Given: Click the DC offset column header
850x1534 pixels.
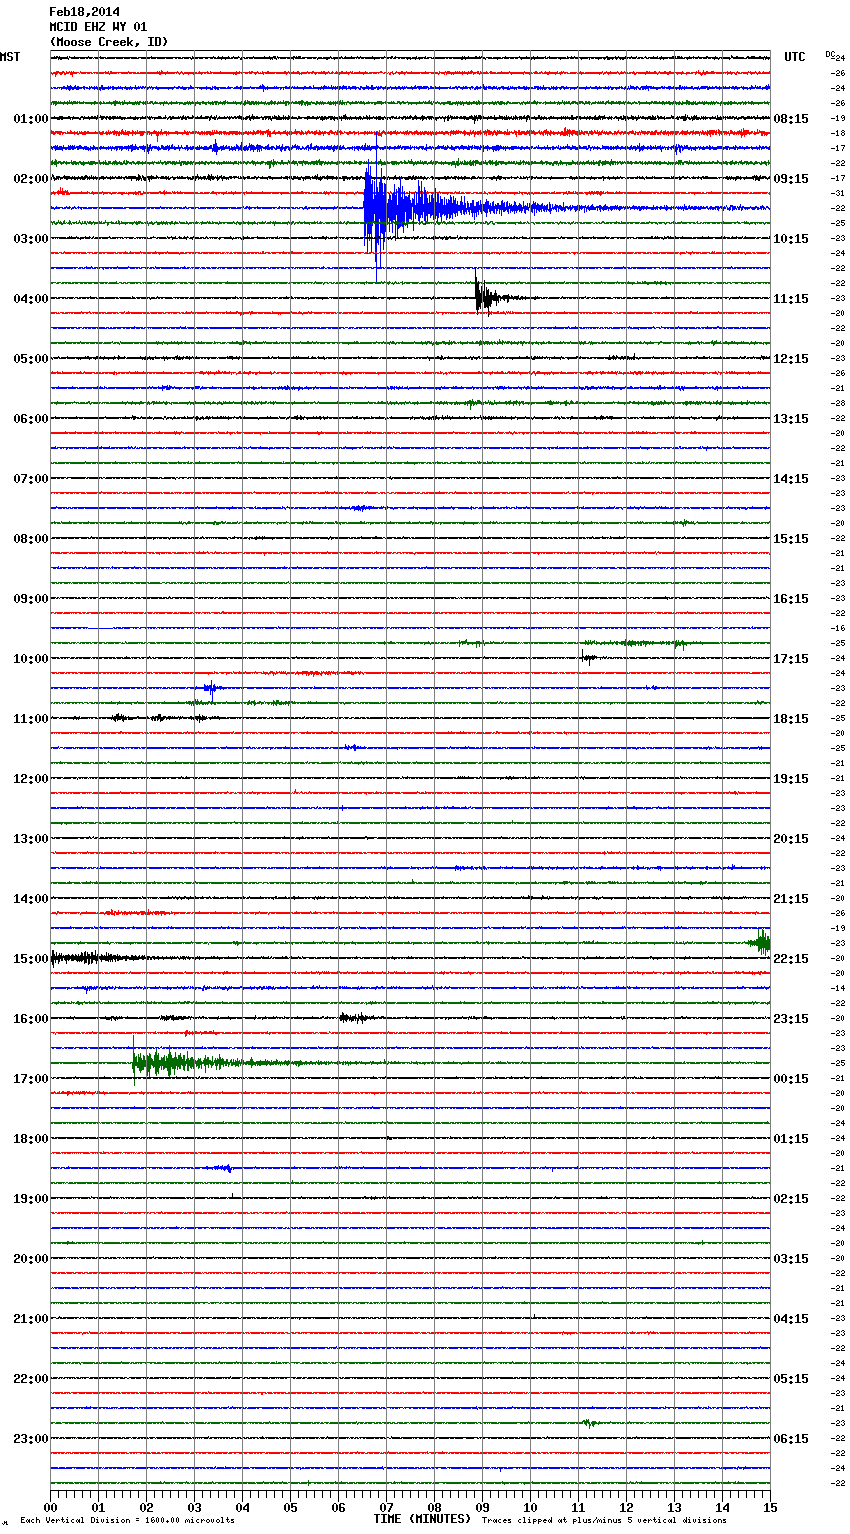Looking at the screenshot, I should pyautogui.click(x=829, y=54).
